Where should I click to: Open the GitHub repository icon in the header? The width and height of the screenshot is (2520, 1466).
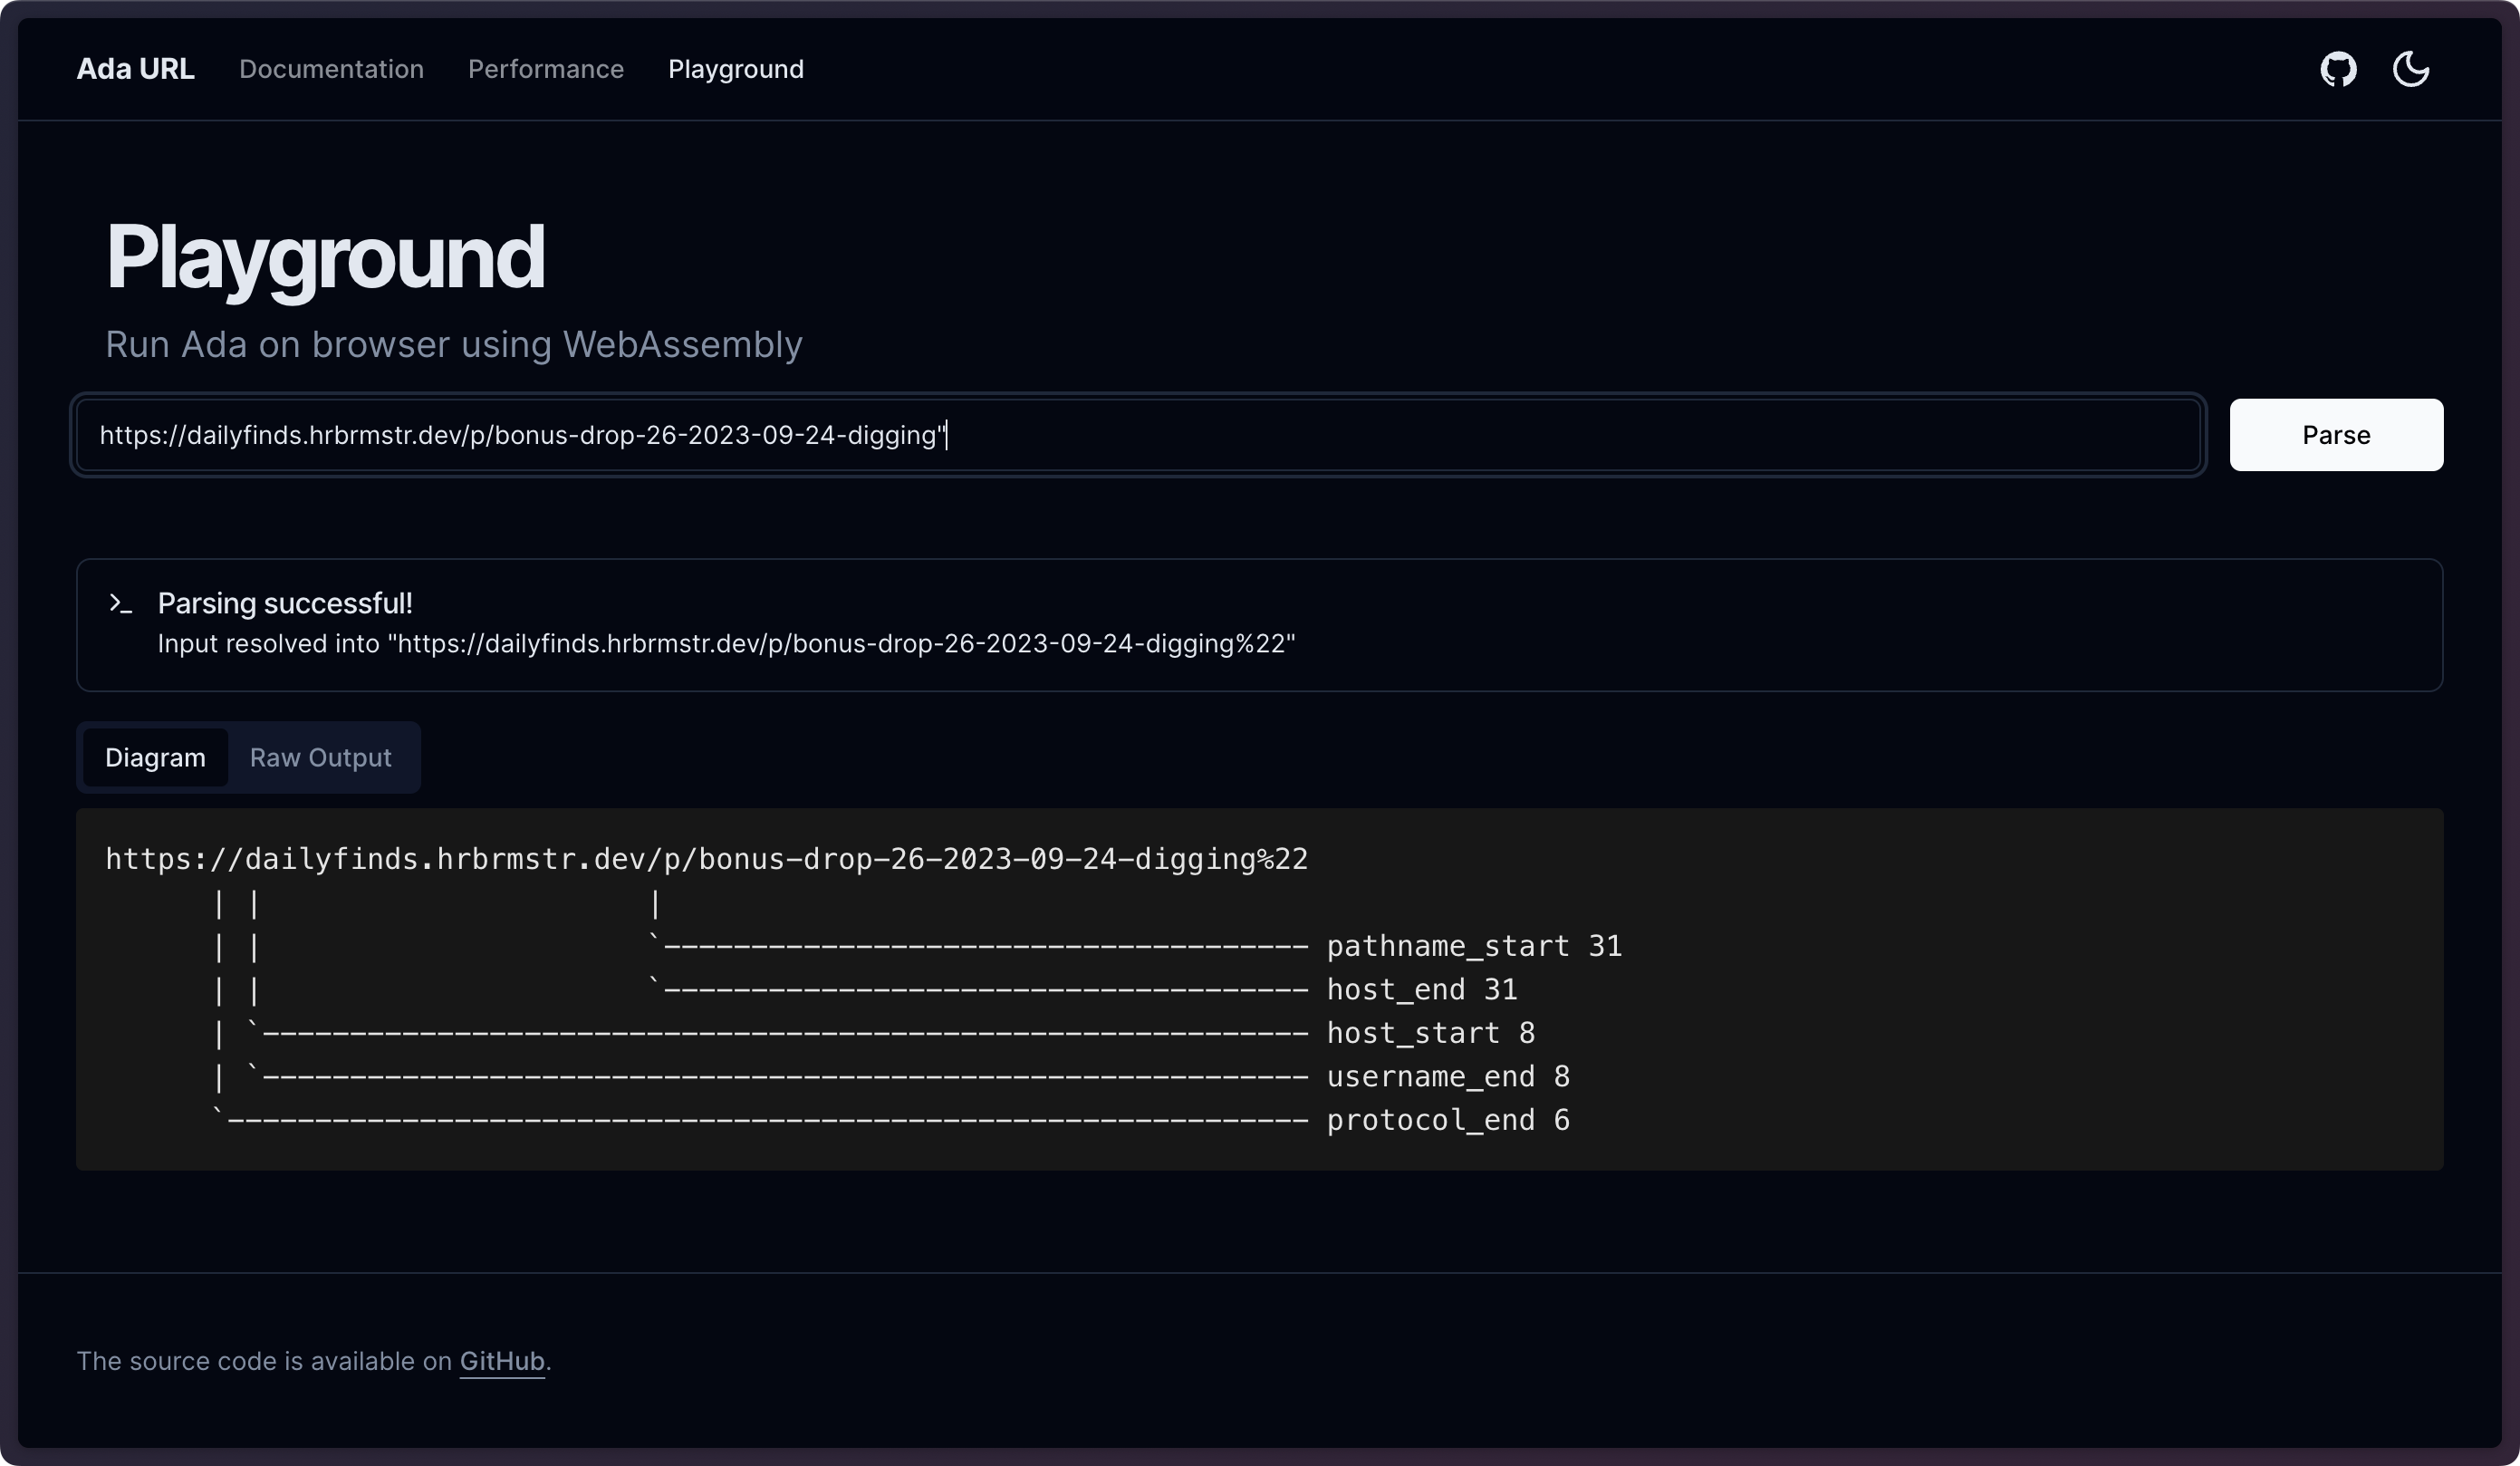pos(2338,69)
